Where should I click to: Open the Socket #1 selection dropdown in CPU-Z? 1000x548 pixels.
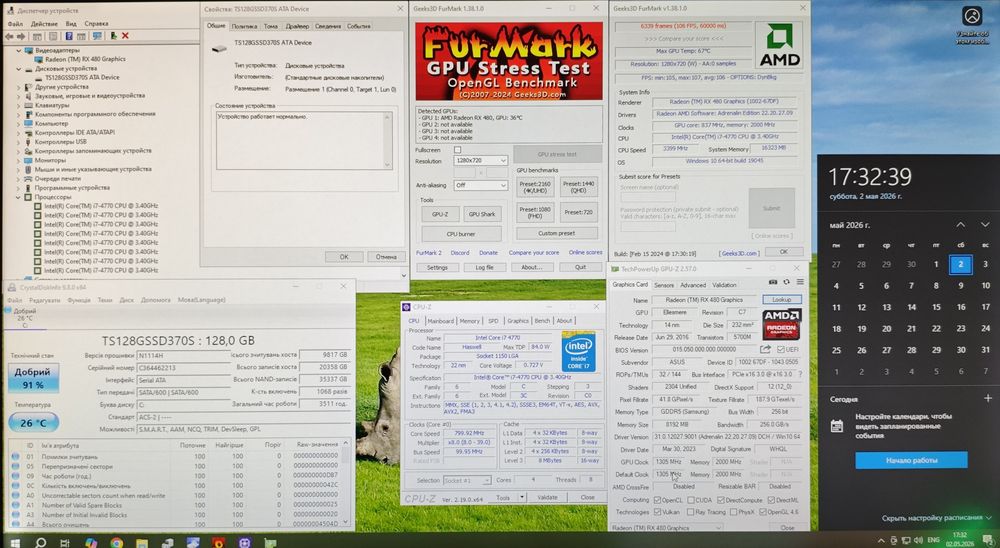click(467, 480)
